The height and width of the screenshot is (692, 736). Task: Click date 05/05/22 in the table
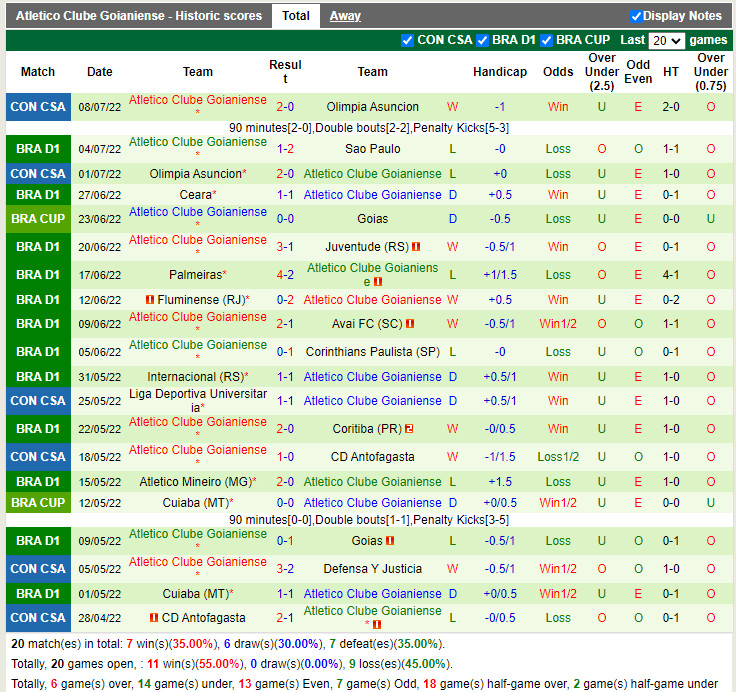coord(100,569)
